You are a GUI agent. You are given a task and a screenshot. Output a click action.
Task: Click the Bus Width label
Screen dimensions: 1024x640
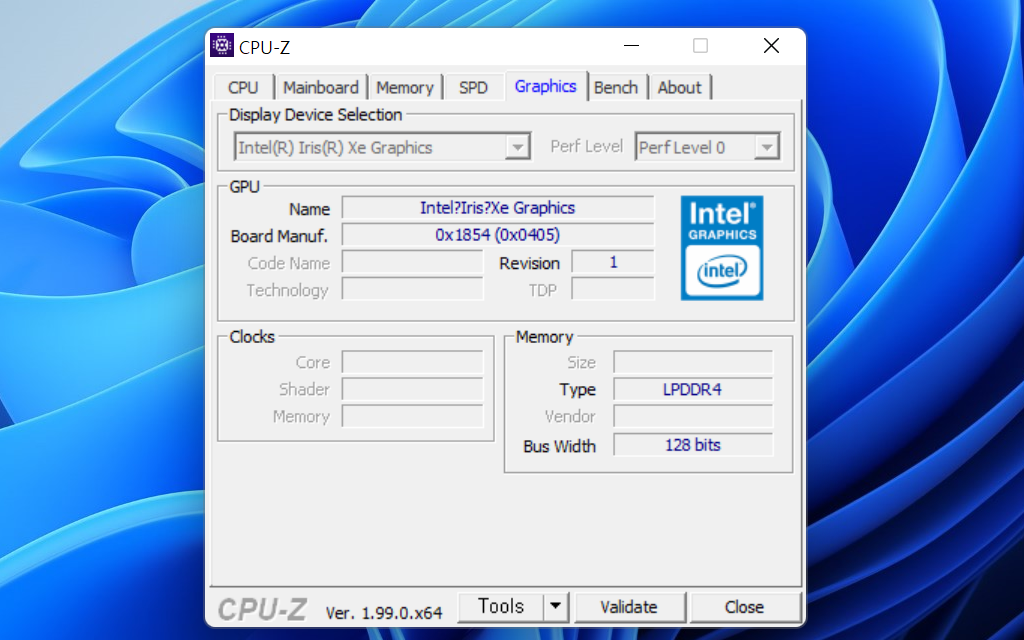coord(560,446)
